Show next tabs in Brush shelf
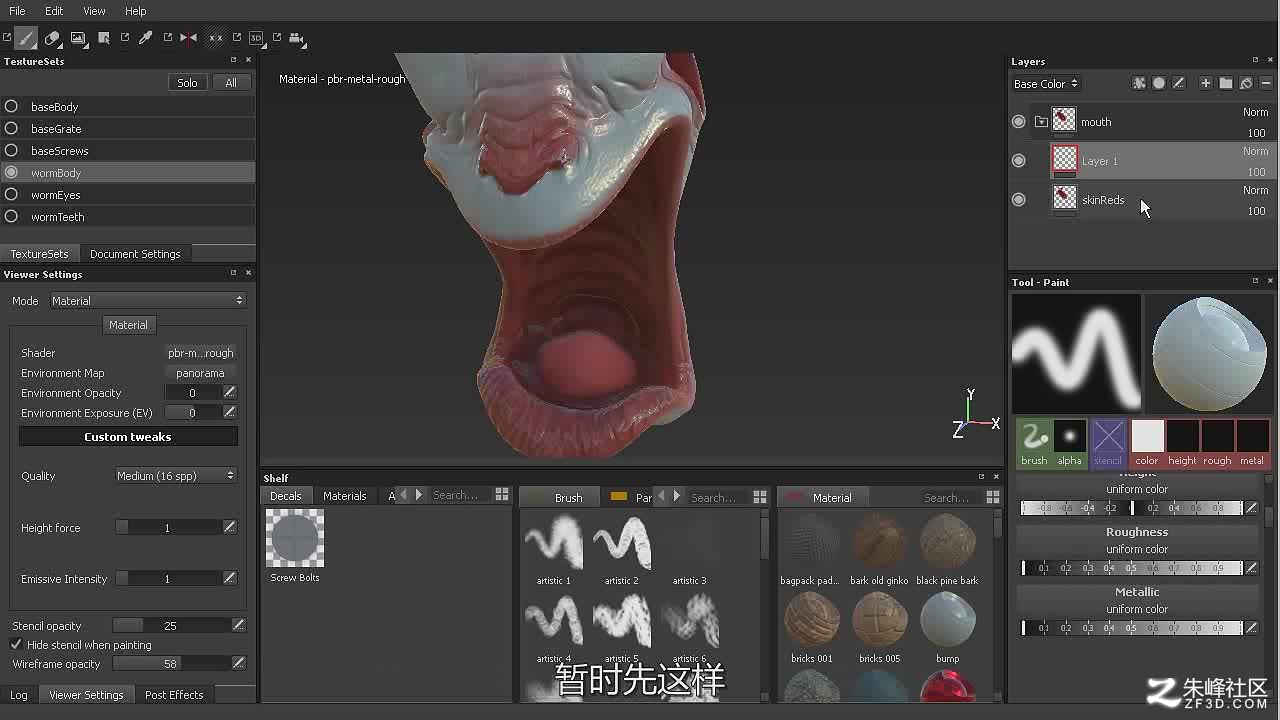This screenshot has width=1280, height=720. coord(677,496)
